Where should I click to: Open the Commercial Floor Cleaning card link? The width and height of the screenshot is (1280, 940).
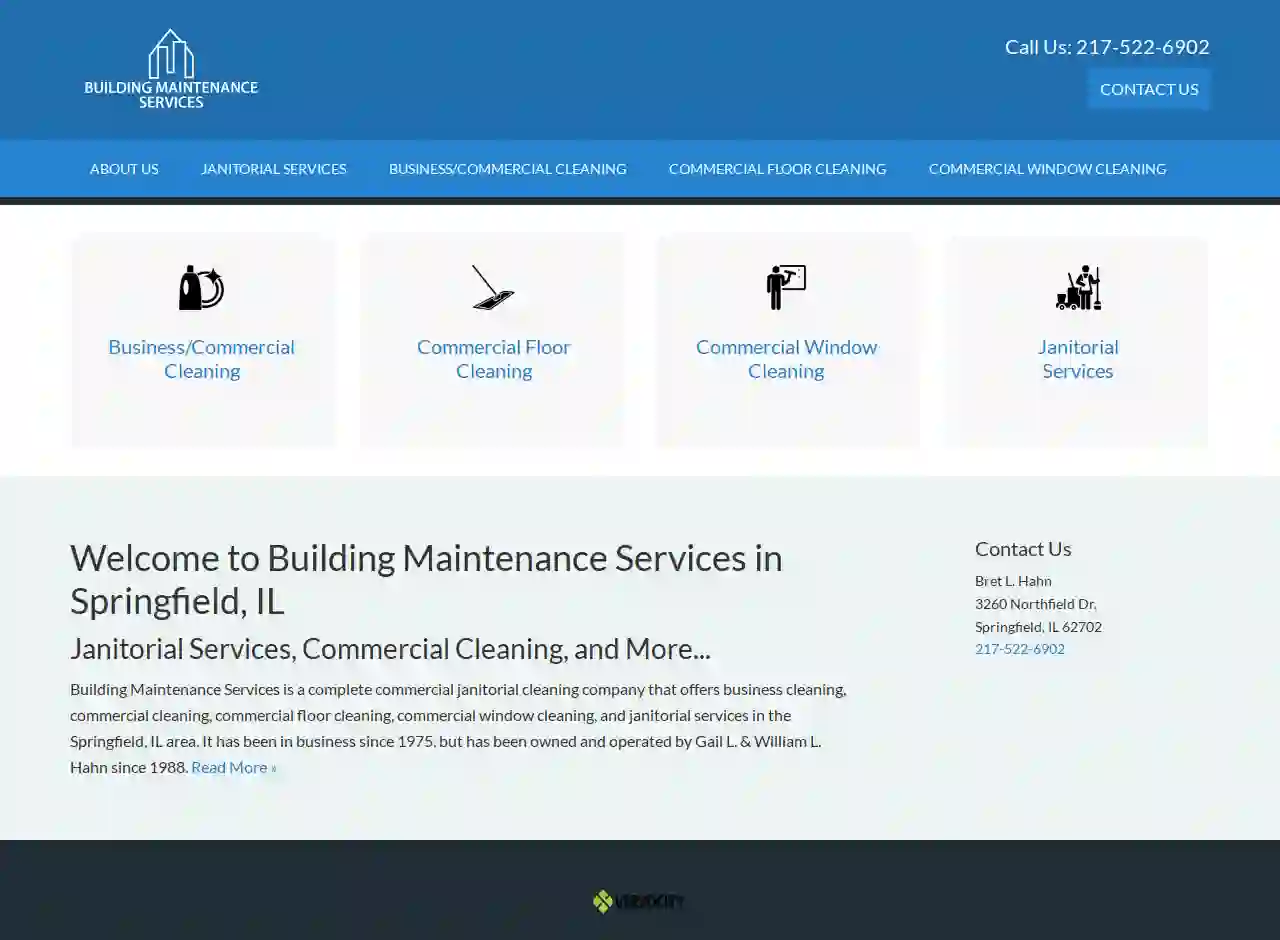click(x=494, y=359)
